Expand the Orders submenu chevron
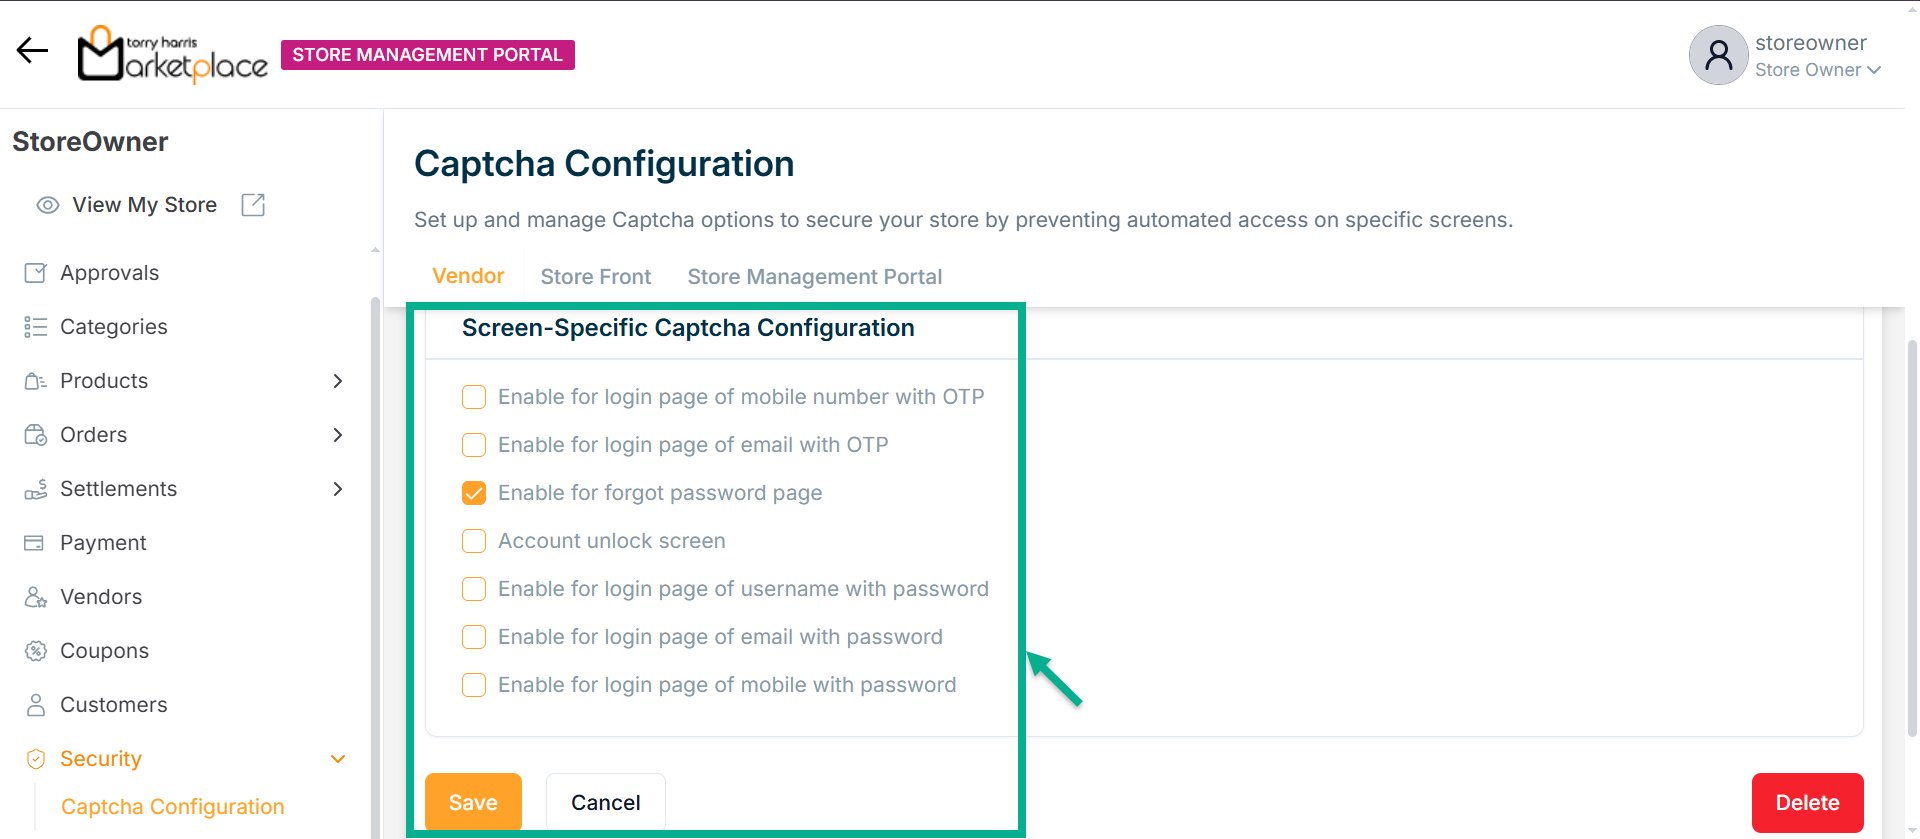 (x=338, y=435)
